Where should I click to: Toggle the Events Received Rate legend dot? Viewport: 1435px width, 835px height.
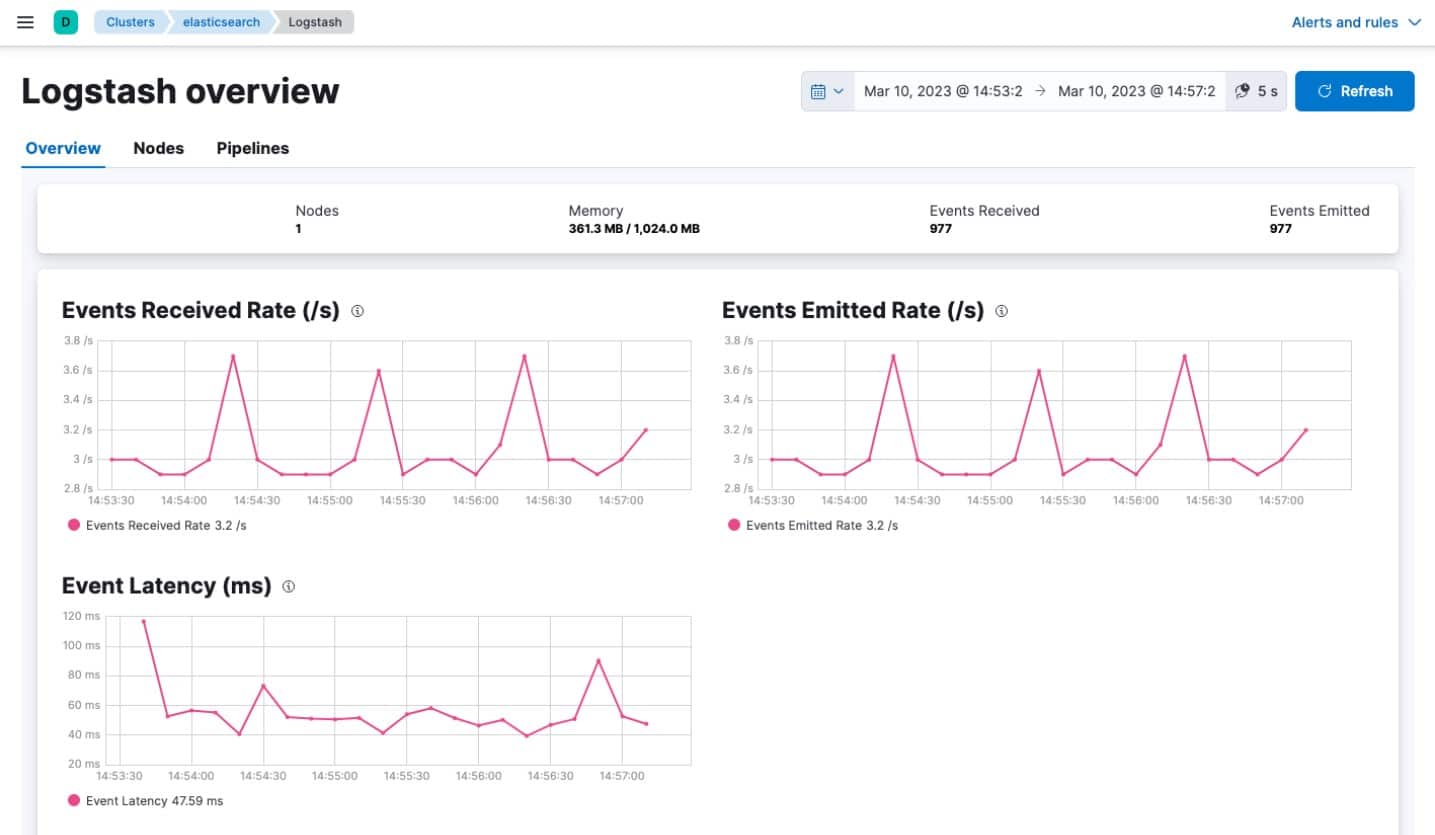pos(74,525)
